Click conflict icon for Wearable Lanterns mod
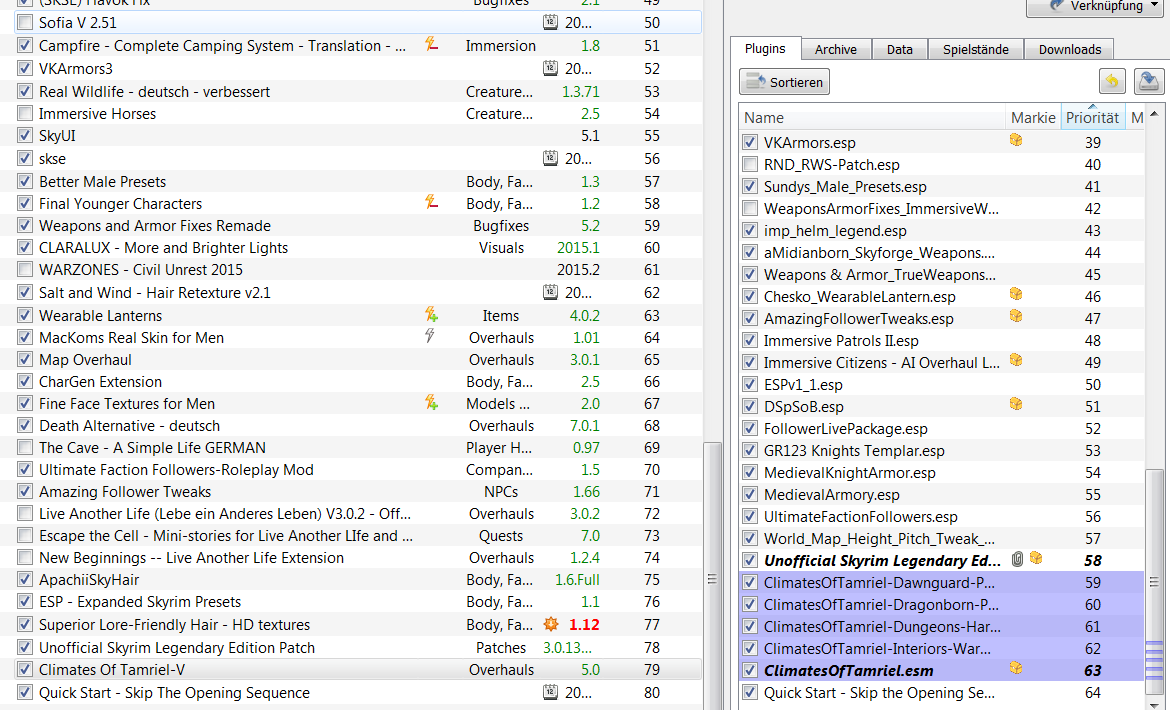The image size is (1170, 710). (x=432, y=315)
